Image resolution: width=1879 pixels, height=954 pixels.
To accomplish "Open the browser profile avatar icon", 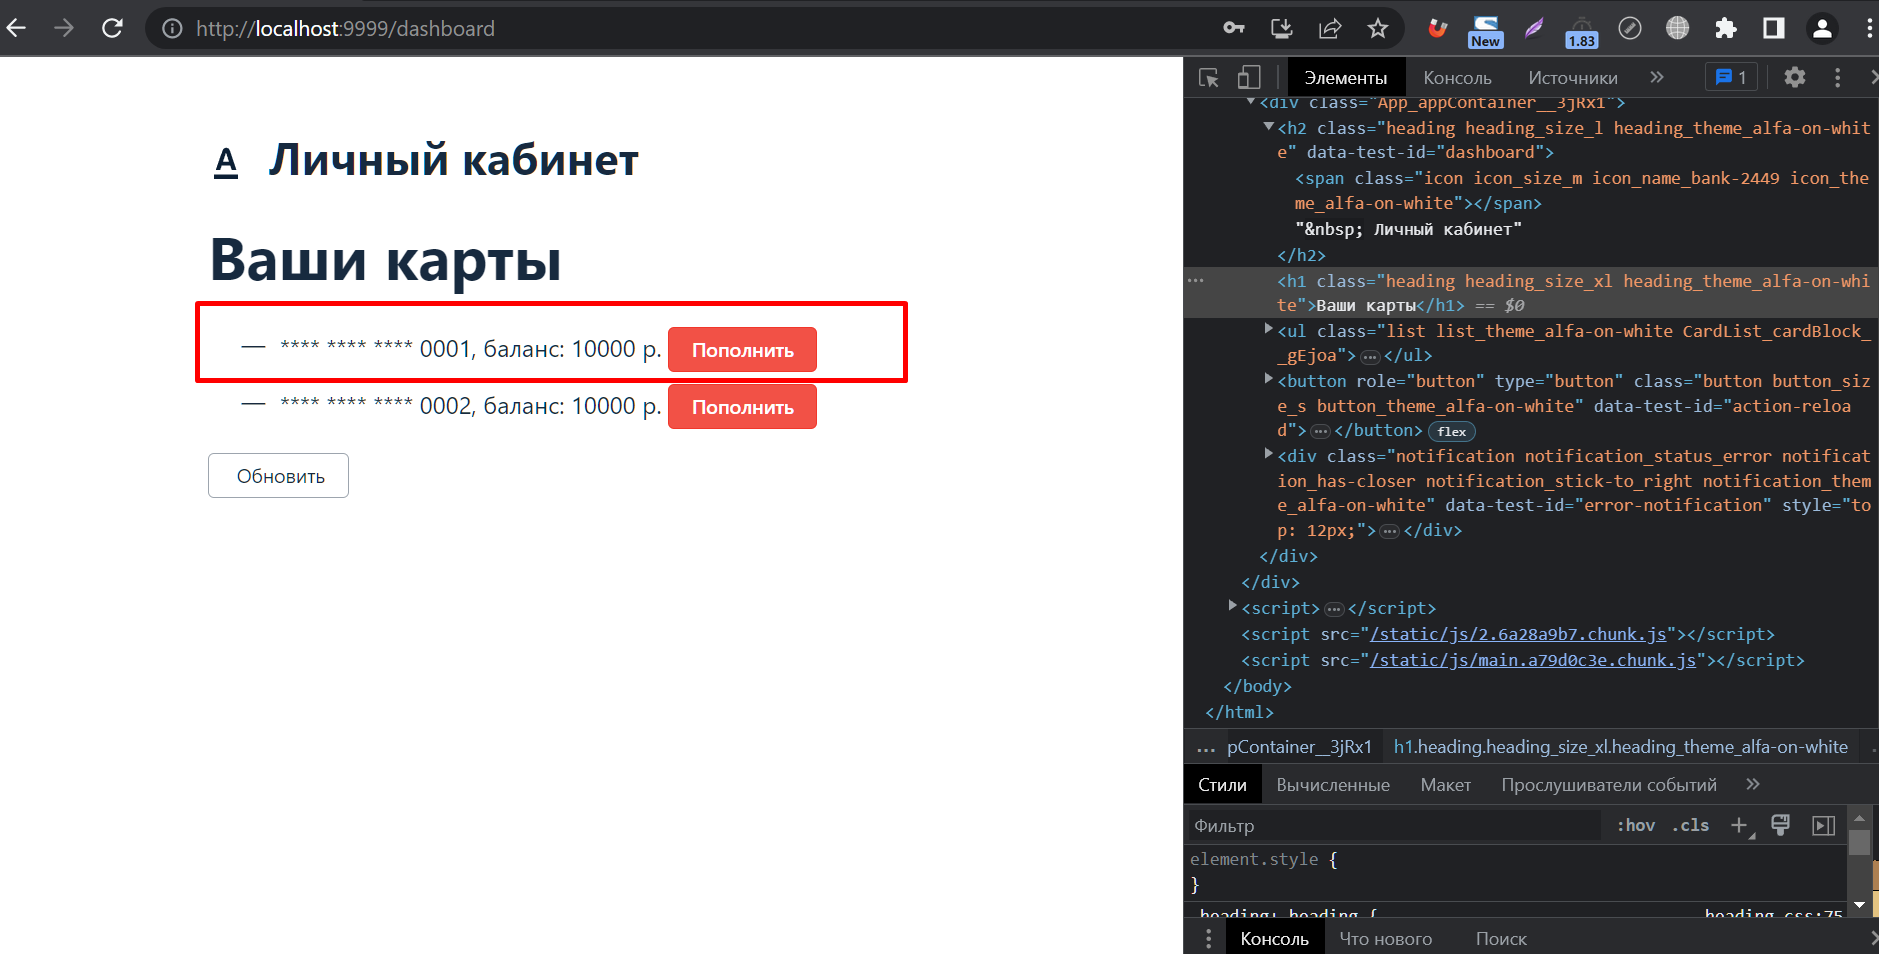I will (x=1822, y=28).
